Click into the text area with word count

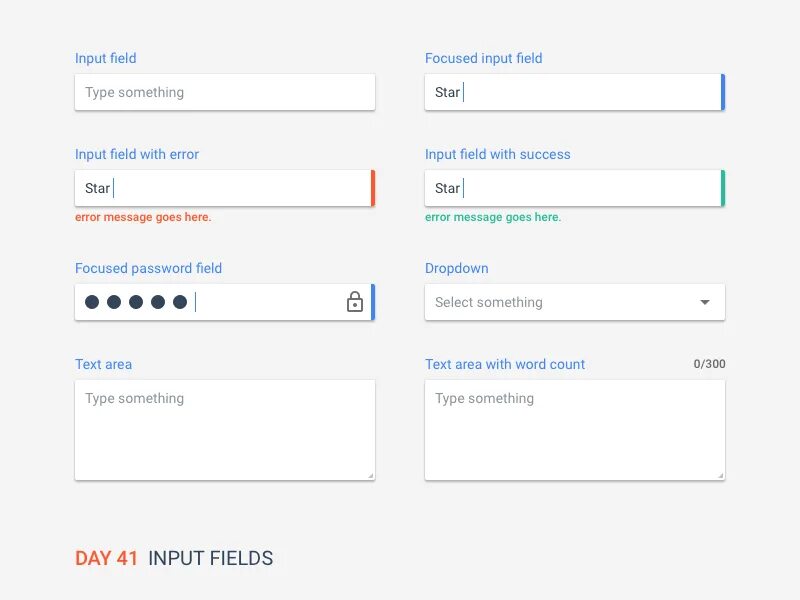point(573,430)
